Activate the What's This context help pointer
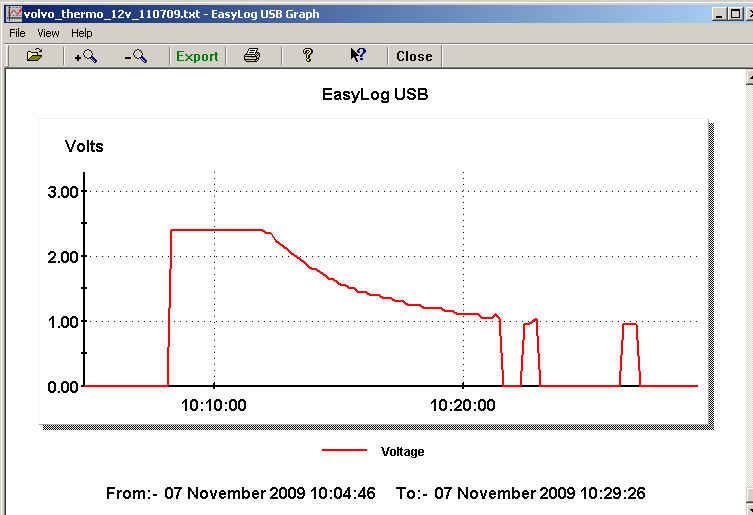This screenshot has width=753, height=515. pyautogui.click(x=358, y=56)
